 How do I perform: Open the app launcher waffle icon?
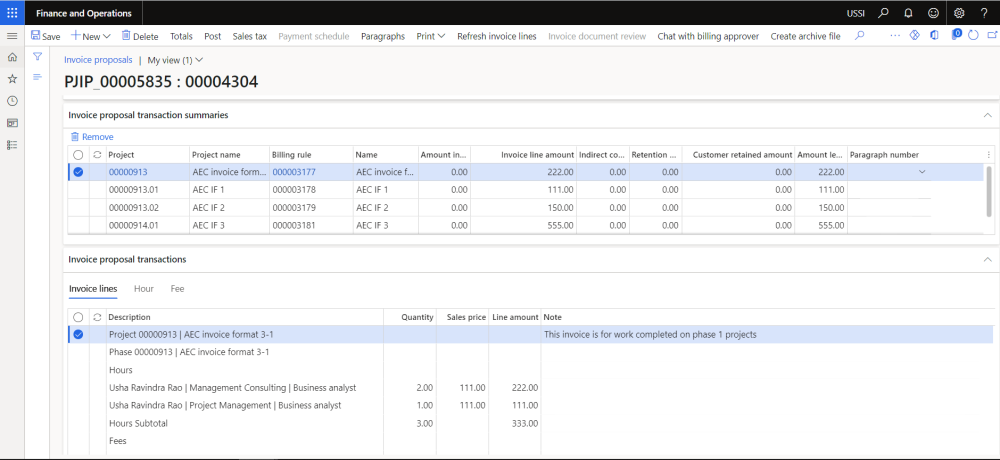pyautogui.click(x=12, y=12)
